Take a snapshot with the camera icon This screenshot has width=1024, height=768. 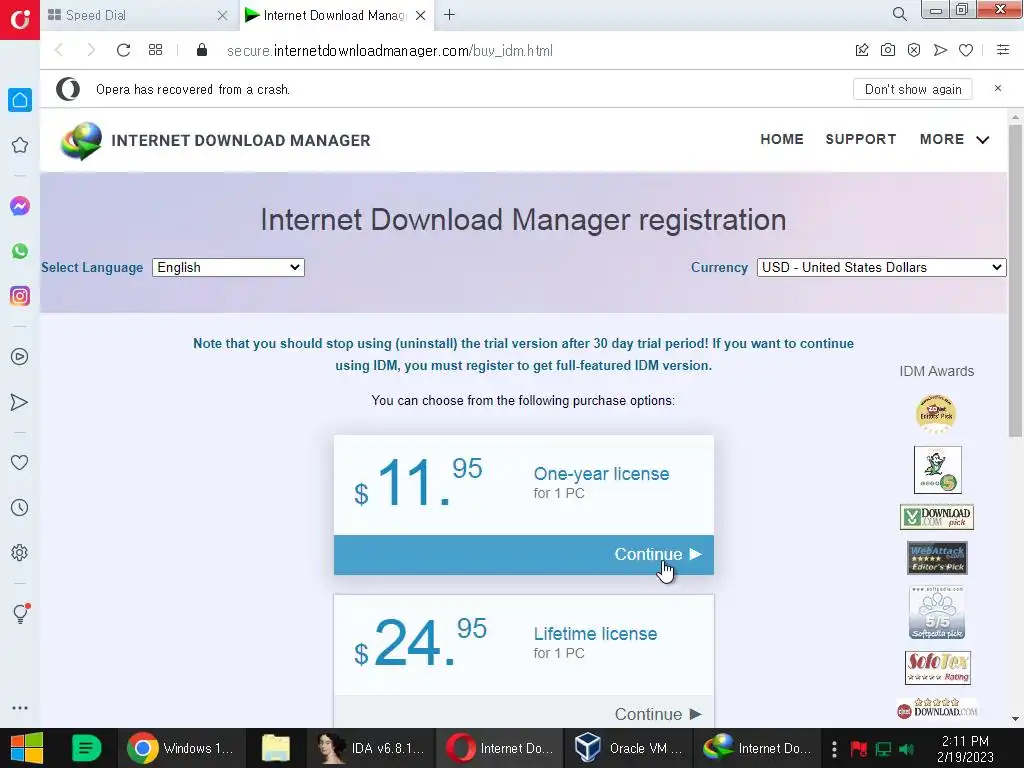pyautogui.click(x=888, y=50)
